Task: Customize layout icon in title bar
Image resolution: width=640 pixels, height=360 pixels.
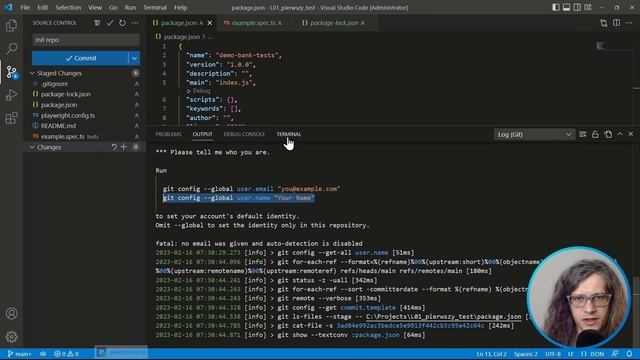Action: pos(588,7)
